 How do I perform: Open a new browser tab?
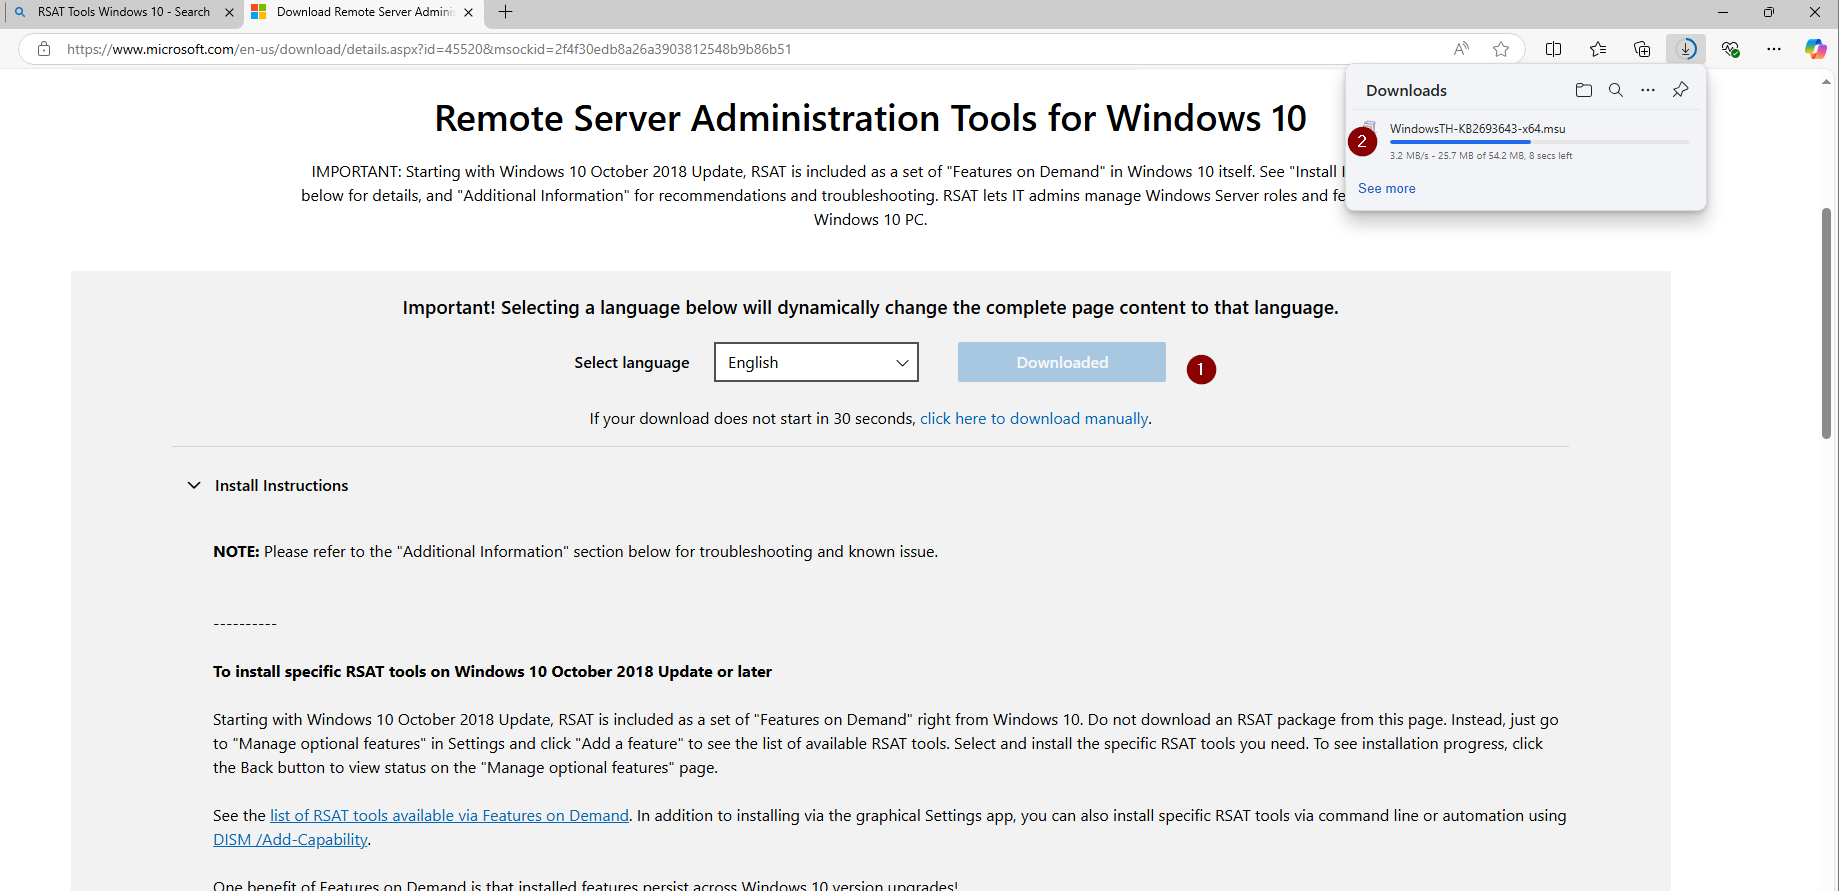point(506,12)
